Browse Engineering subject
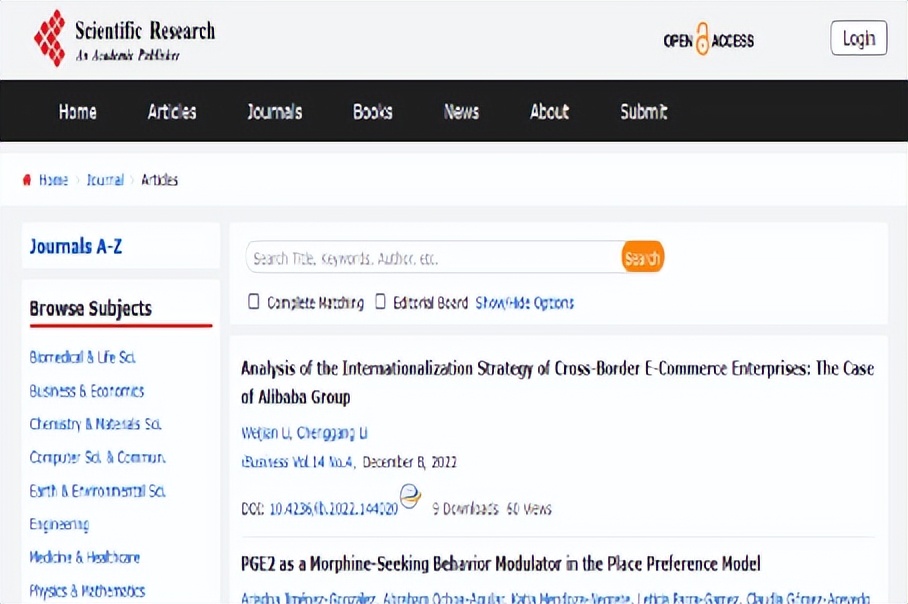Screen dimensions: 908x604 pos(59,525)
